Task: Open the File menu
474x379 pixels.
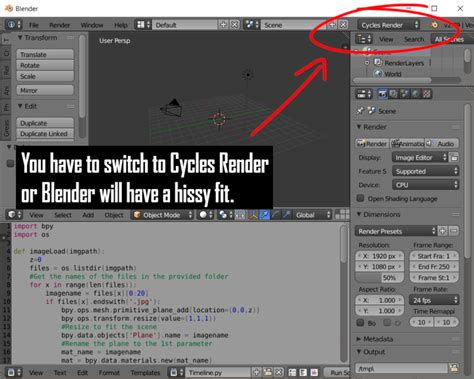Action: 34,25
